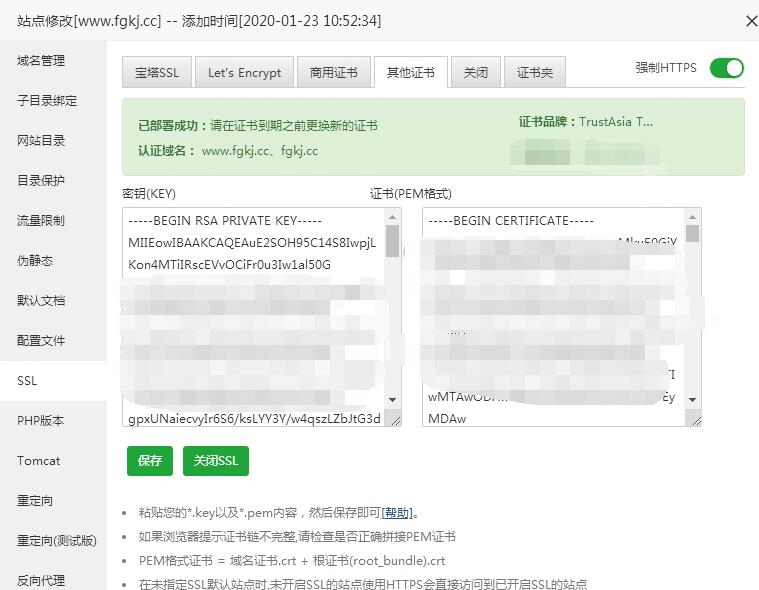Open the 配置文件 sidebar item
Viewport: 759px width, 590px height.
coord(41,341)
